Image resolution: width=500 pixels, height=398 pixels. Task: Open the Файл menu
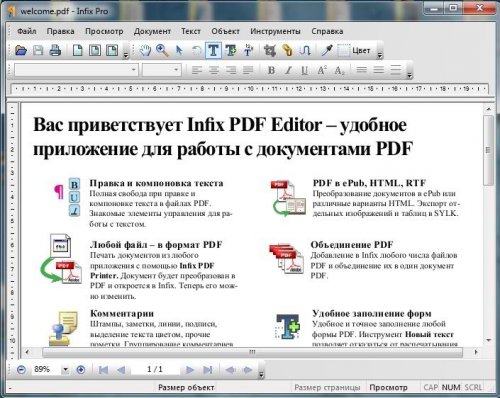pyautogui.click(x=27, y=31)
